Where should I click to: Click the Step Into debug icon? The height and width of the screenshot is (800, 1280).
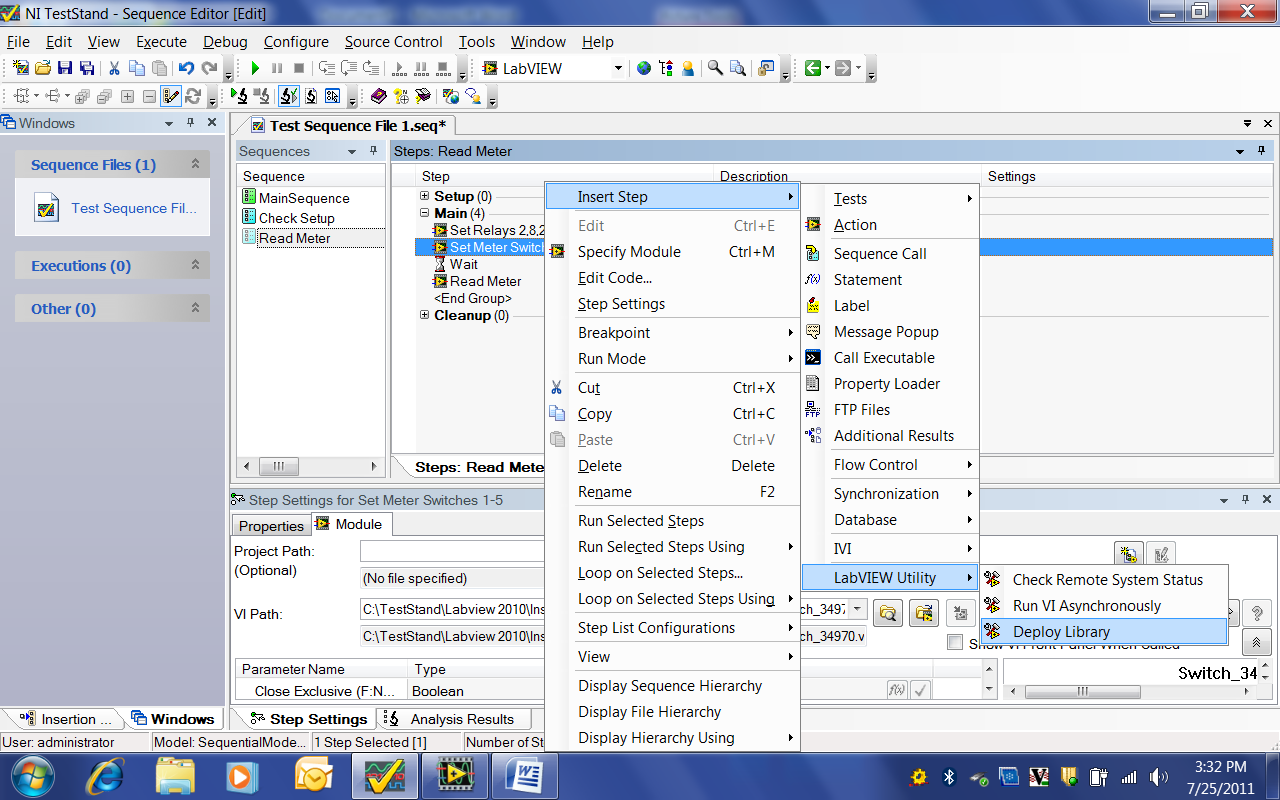tap(326, 68)
